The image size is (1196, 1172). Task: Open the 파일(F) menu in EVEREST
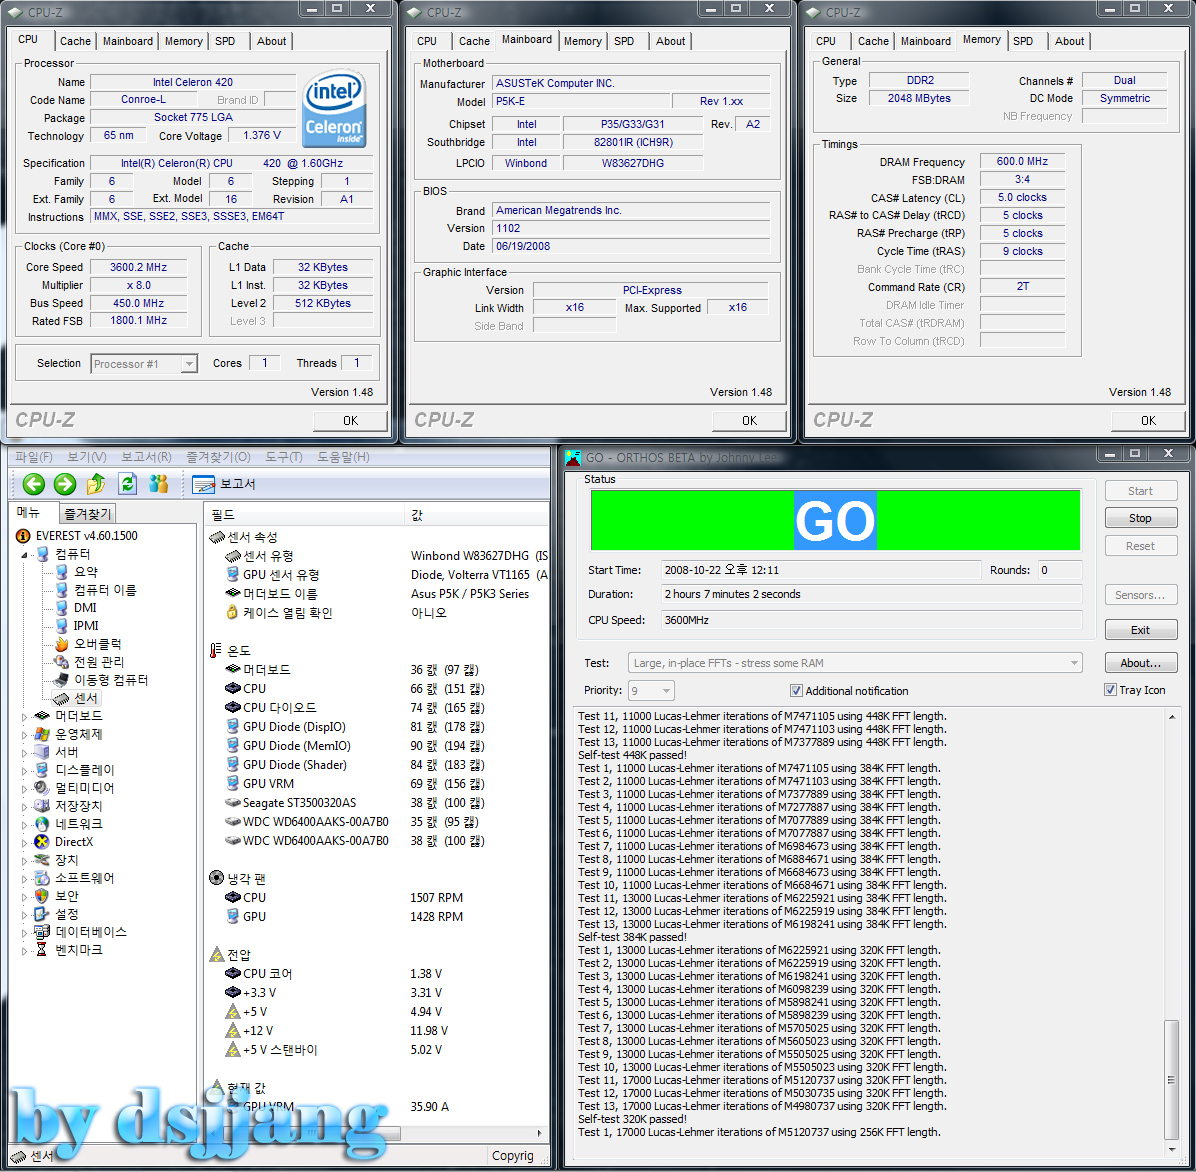[x=34, y=457]
